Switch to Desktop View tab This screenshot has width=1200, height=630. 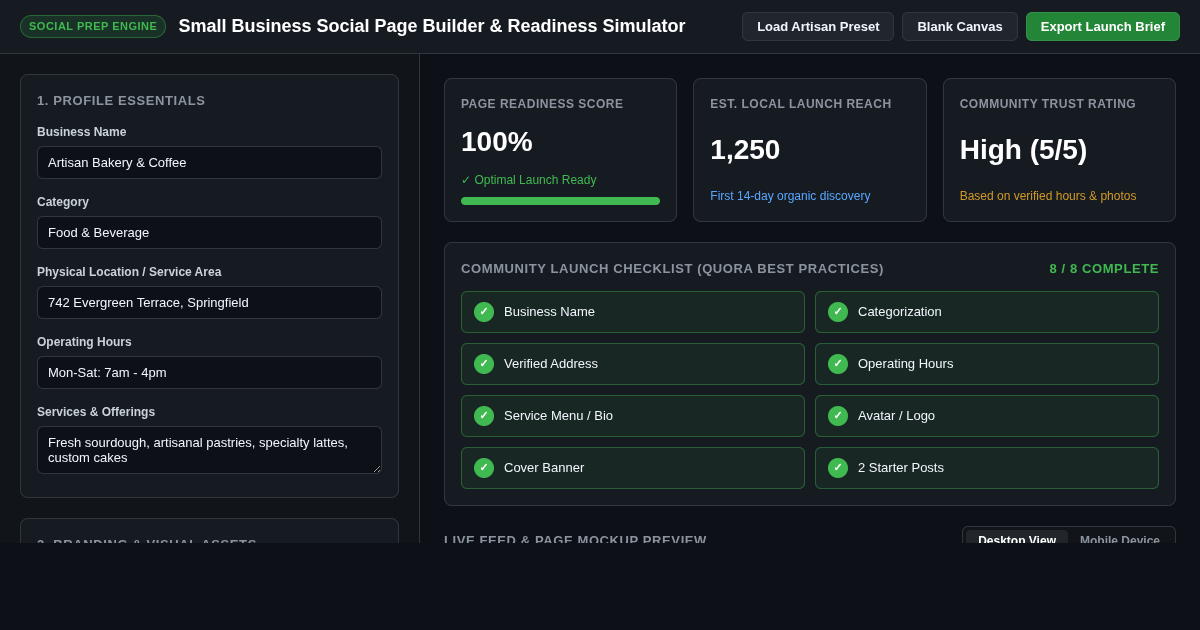pos(1017,537)
